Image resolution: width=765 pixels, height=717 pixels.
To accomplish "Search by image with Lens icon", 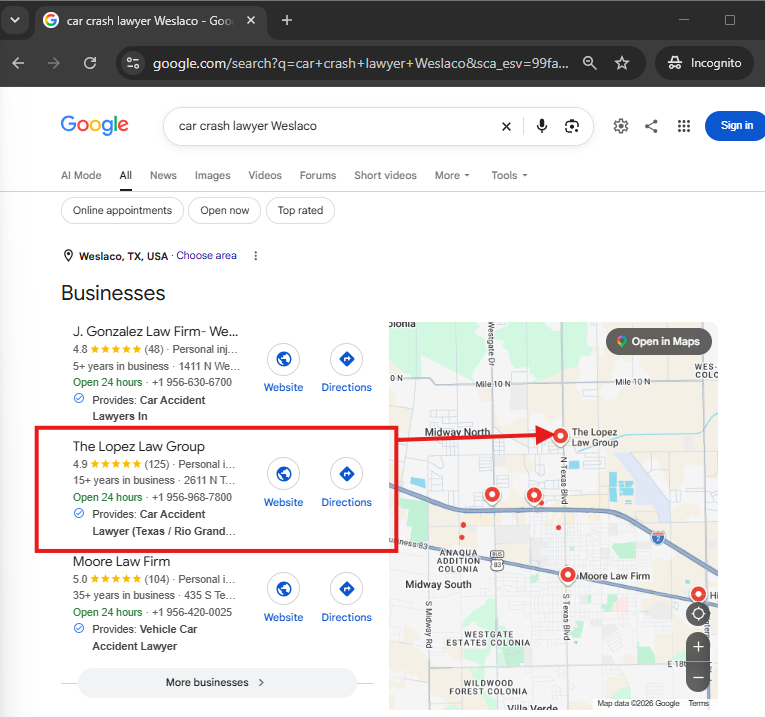I will pyautogui.click(x=572, y=126).
